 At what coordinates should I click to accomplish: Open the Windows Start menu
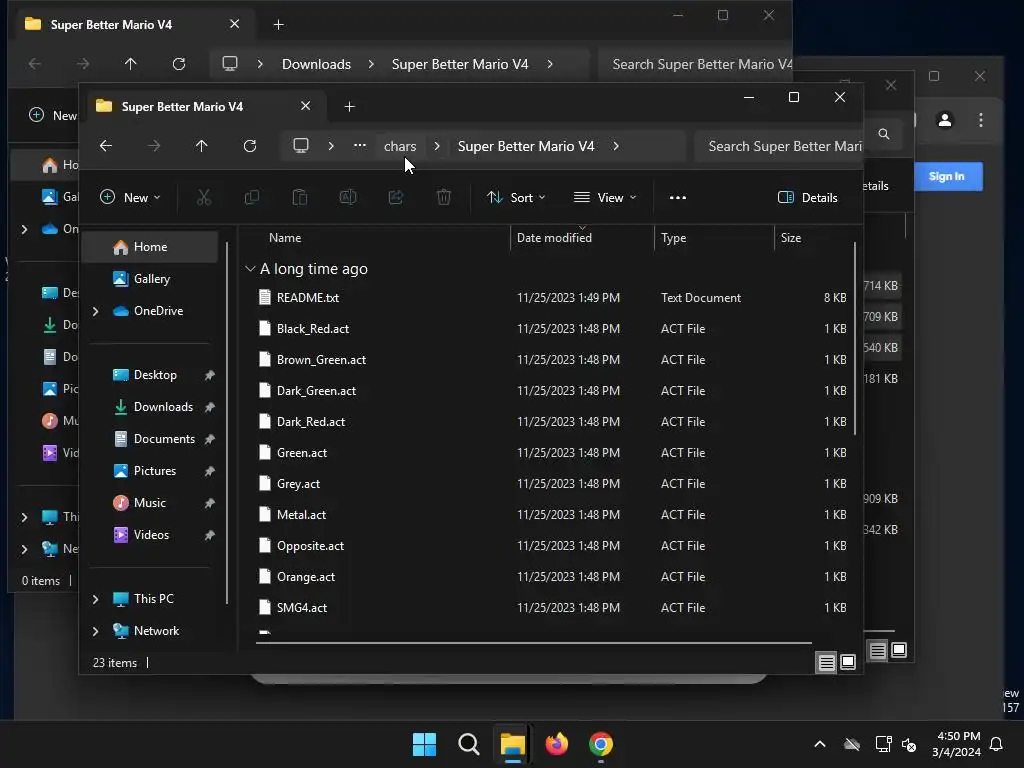424,744
